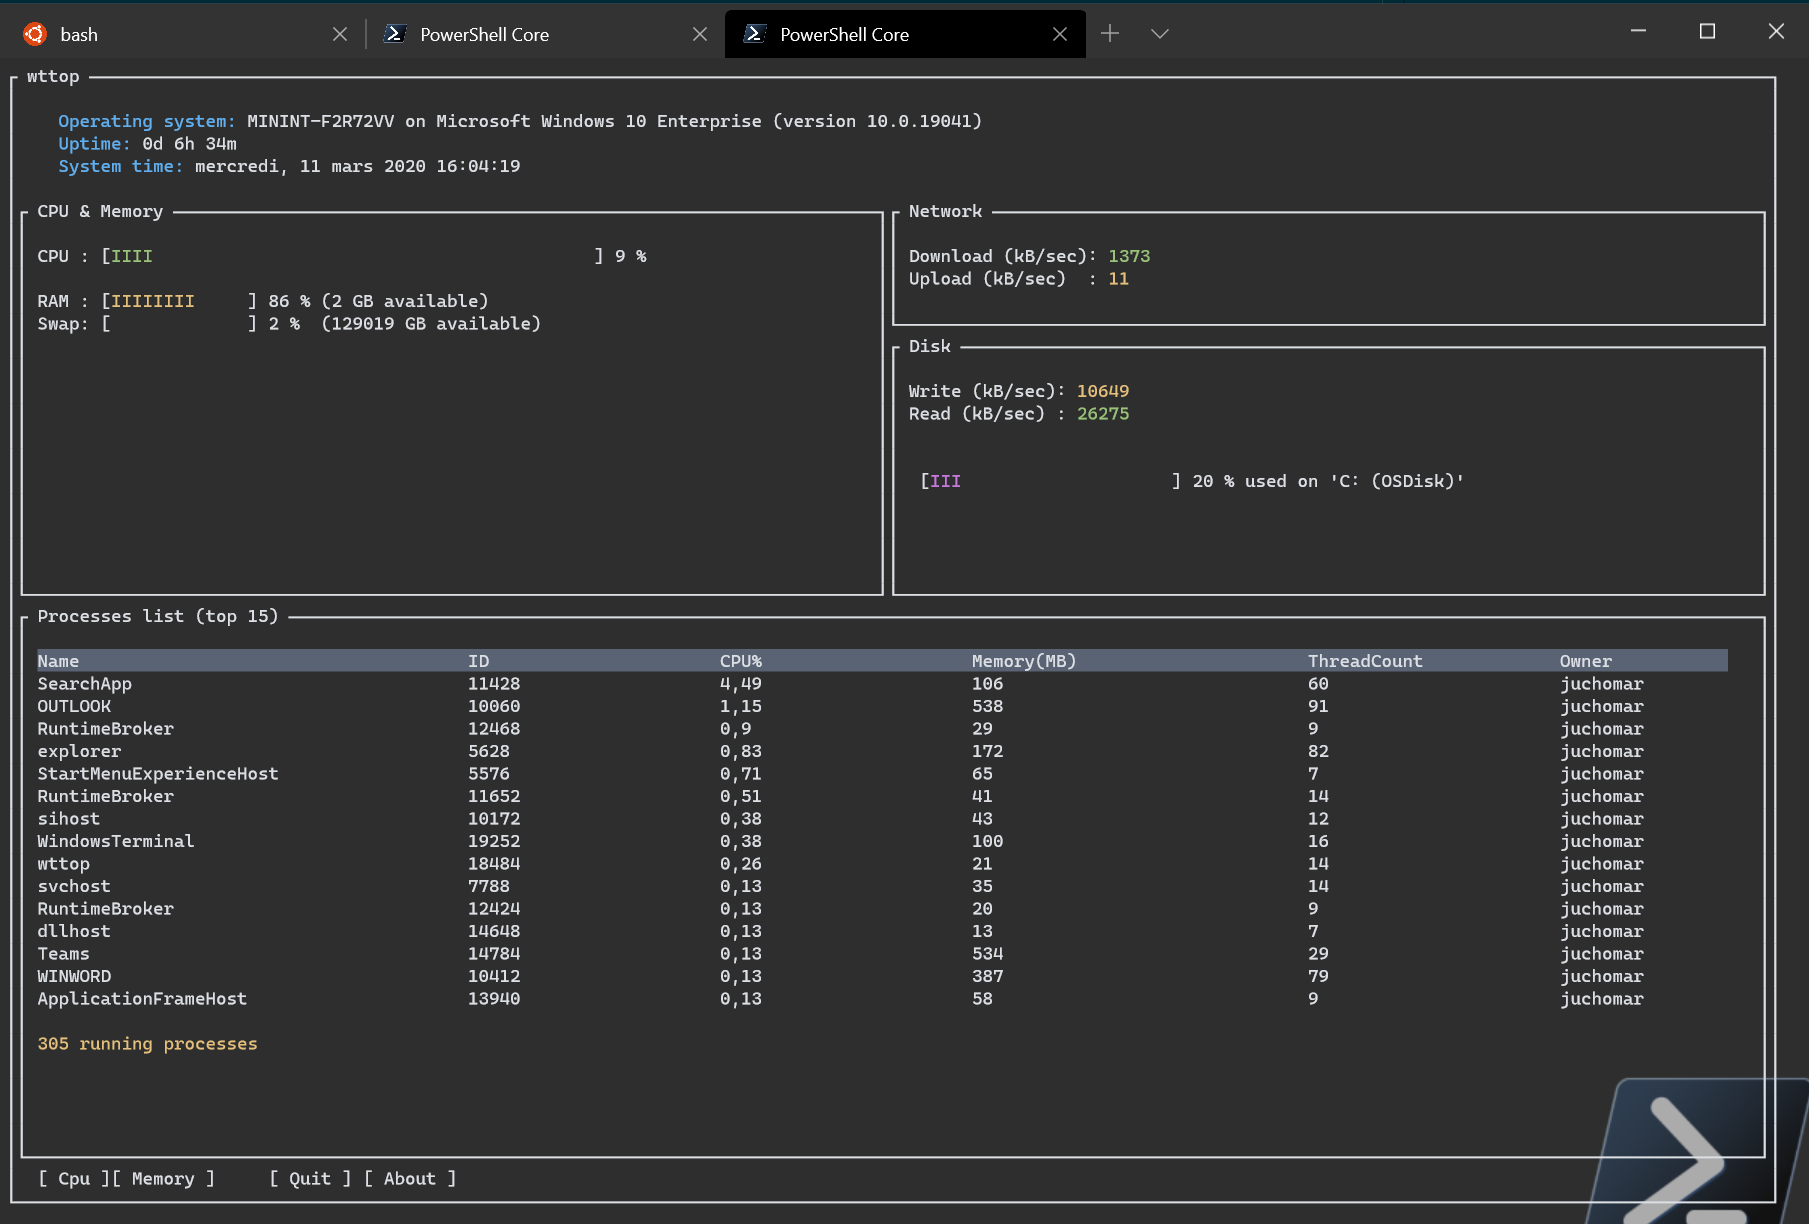Click owner juchomar in Teams row
Image resolution: width=1809 pixels, height=1224 pixels.
click(1602, 954)
